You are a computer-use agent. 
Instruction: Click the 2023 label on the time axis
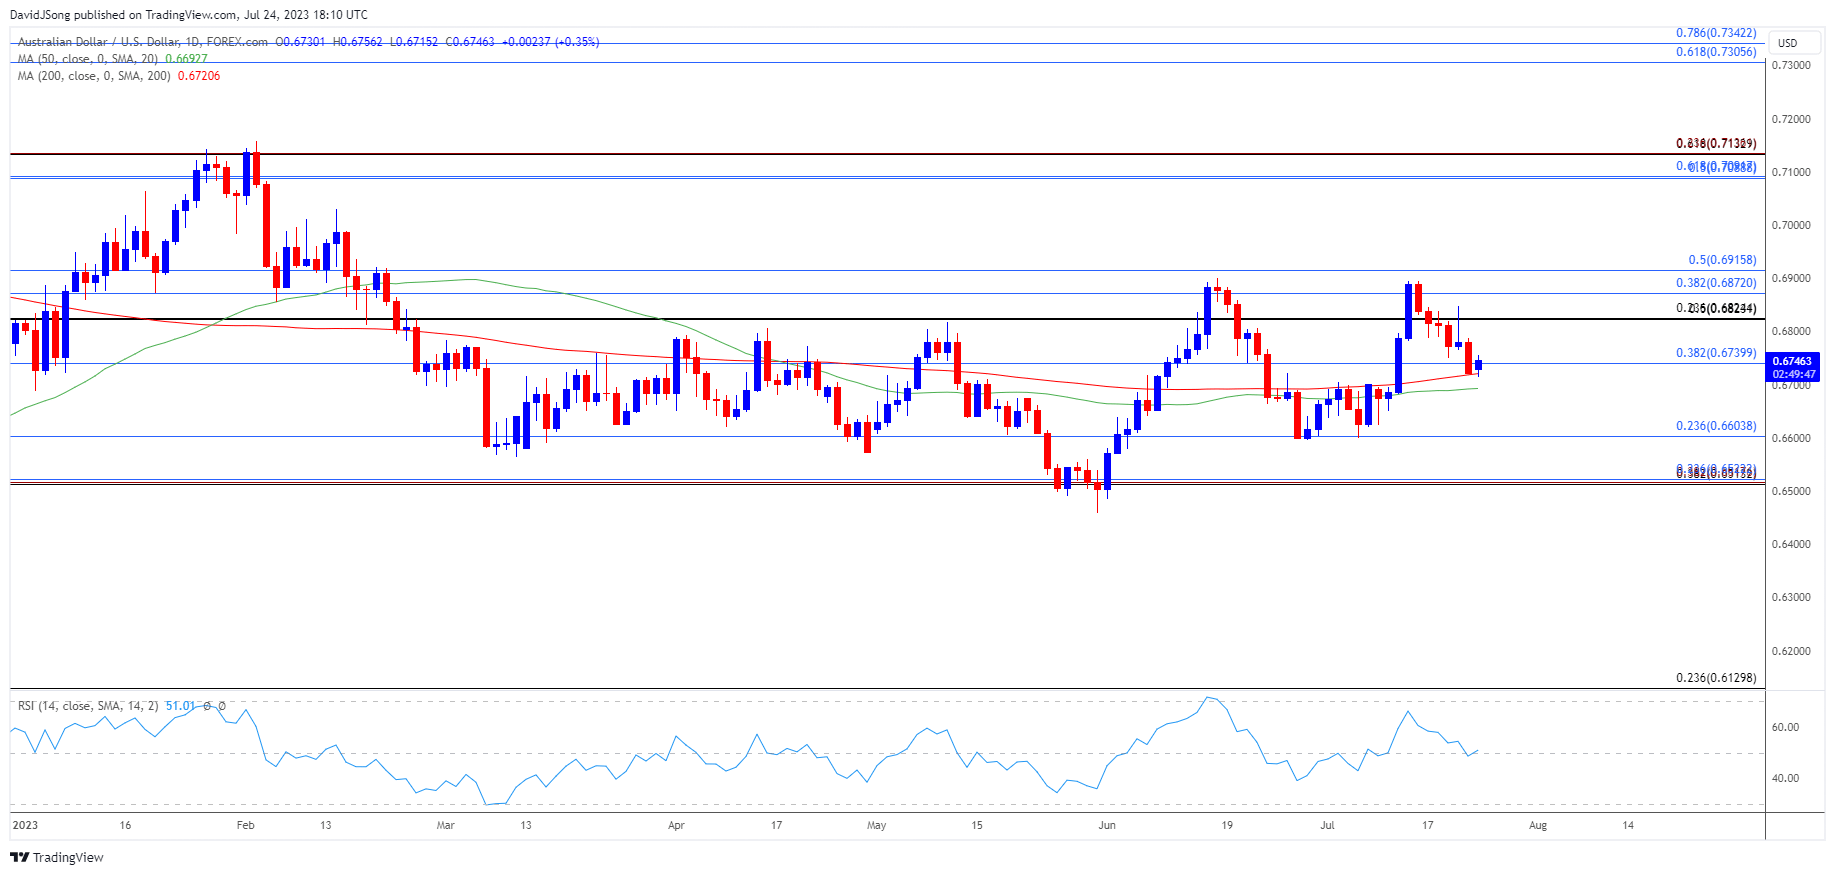point(25,825)
